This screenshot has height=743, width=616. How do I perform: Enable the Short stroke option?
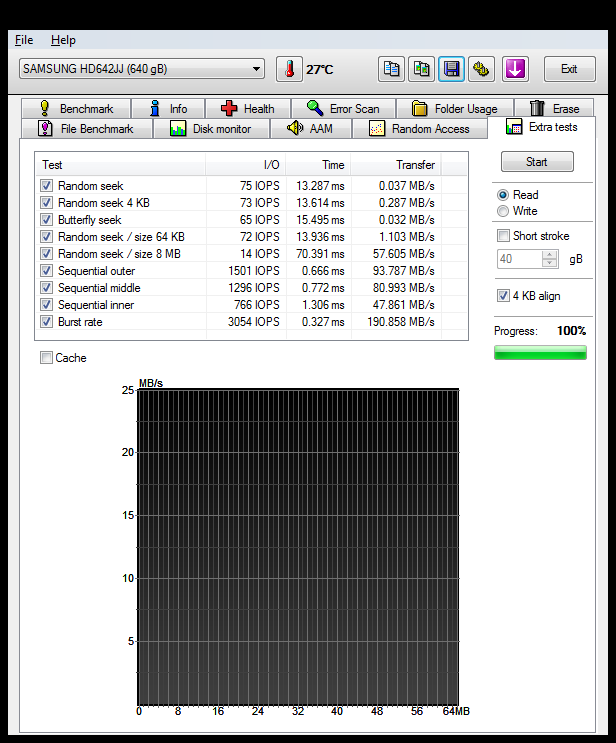coord(503,236)
